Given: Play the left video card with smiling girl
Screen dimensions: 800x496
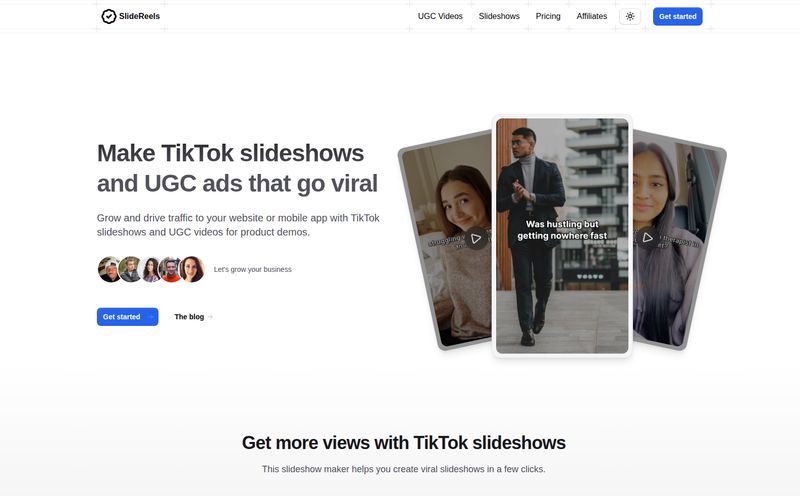Looking at the screenshot, I should pyautogui.click(x=476, y=238).
